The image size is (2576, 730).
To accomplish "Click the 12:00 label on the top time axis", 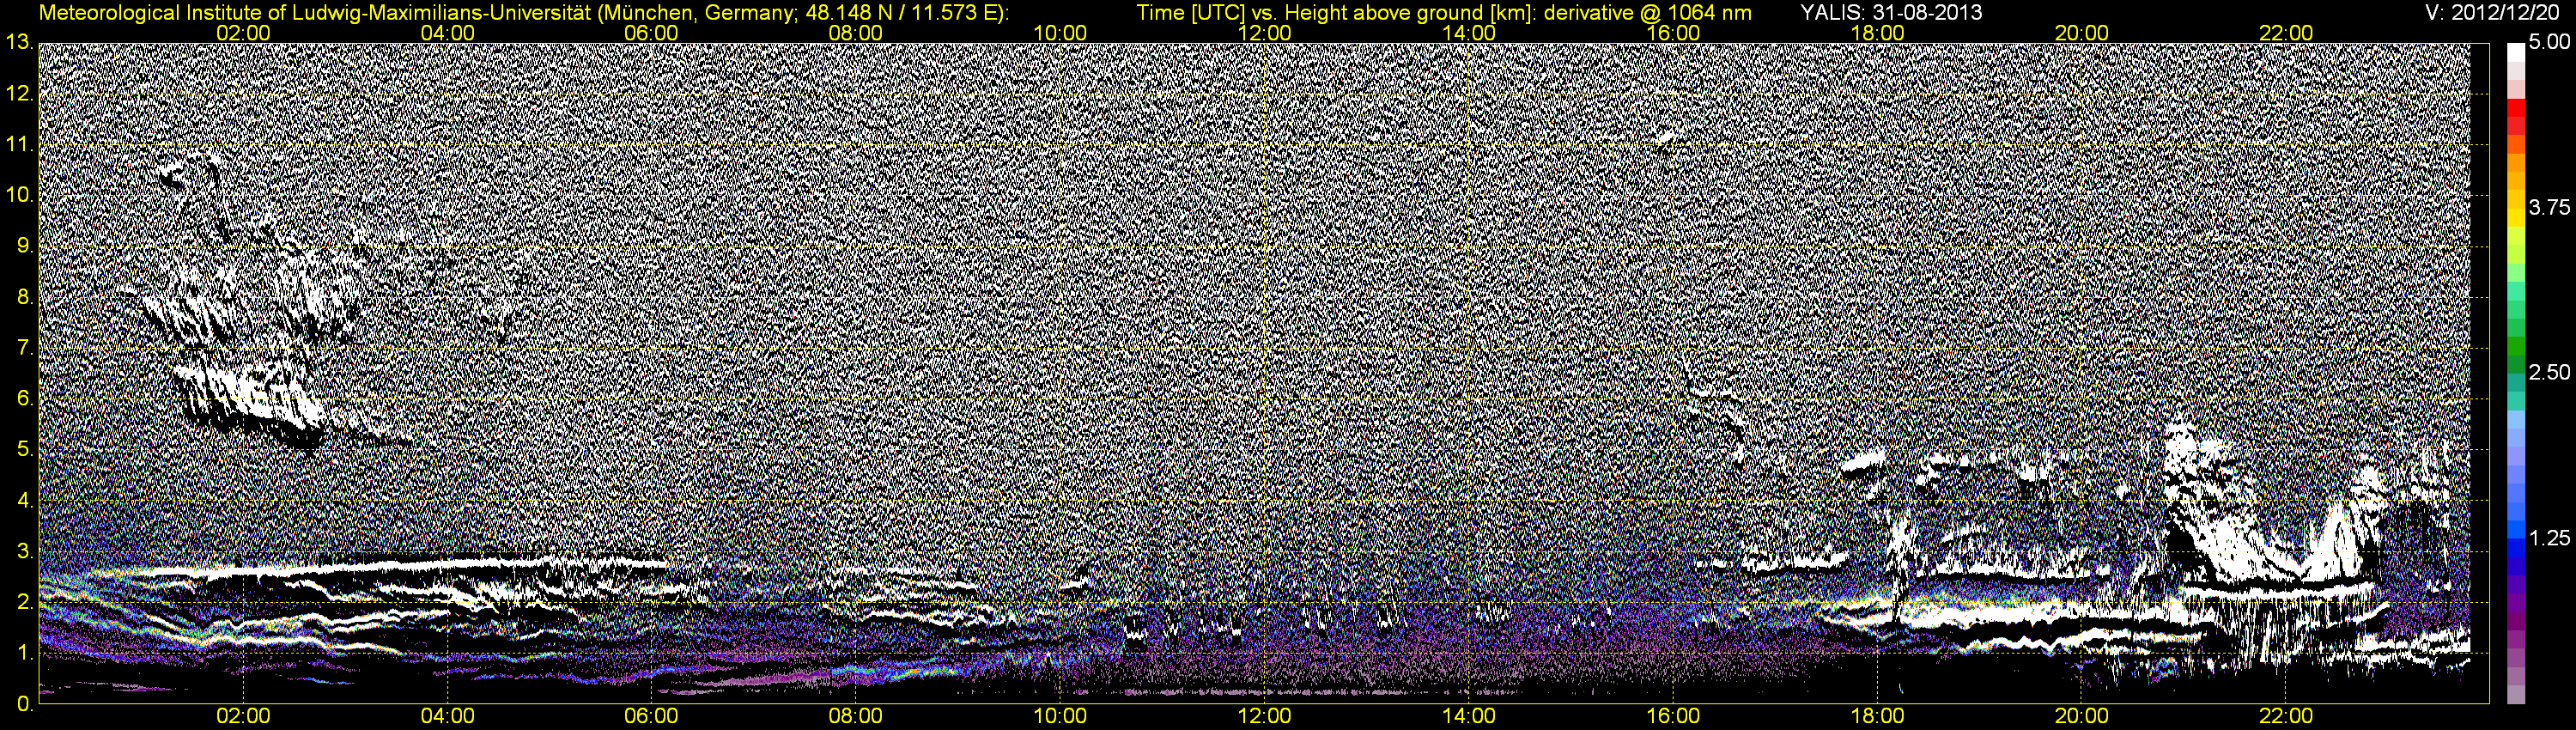I will pos(1264,33).
